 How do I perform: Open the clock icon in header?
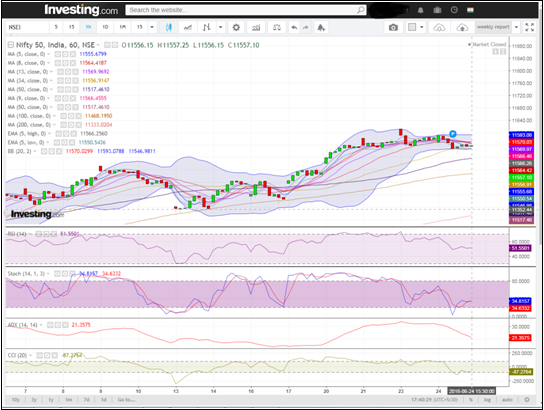[454, 10]
